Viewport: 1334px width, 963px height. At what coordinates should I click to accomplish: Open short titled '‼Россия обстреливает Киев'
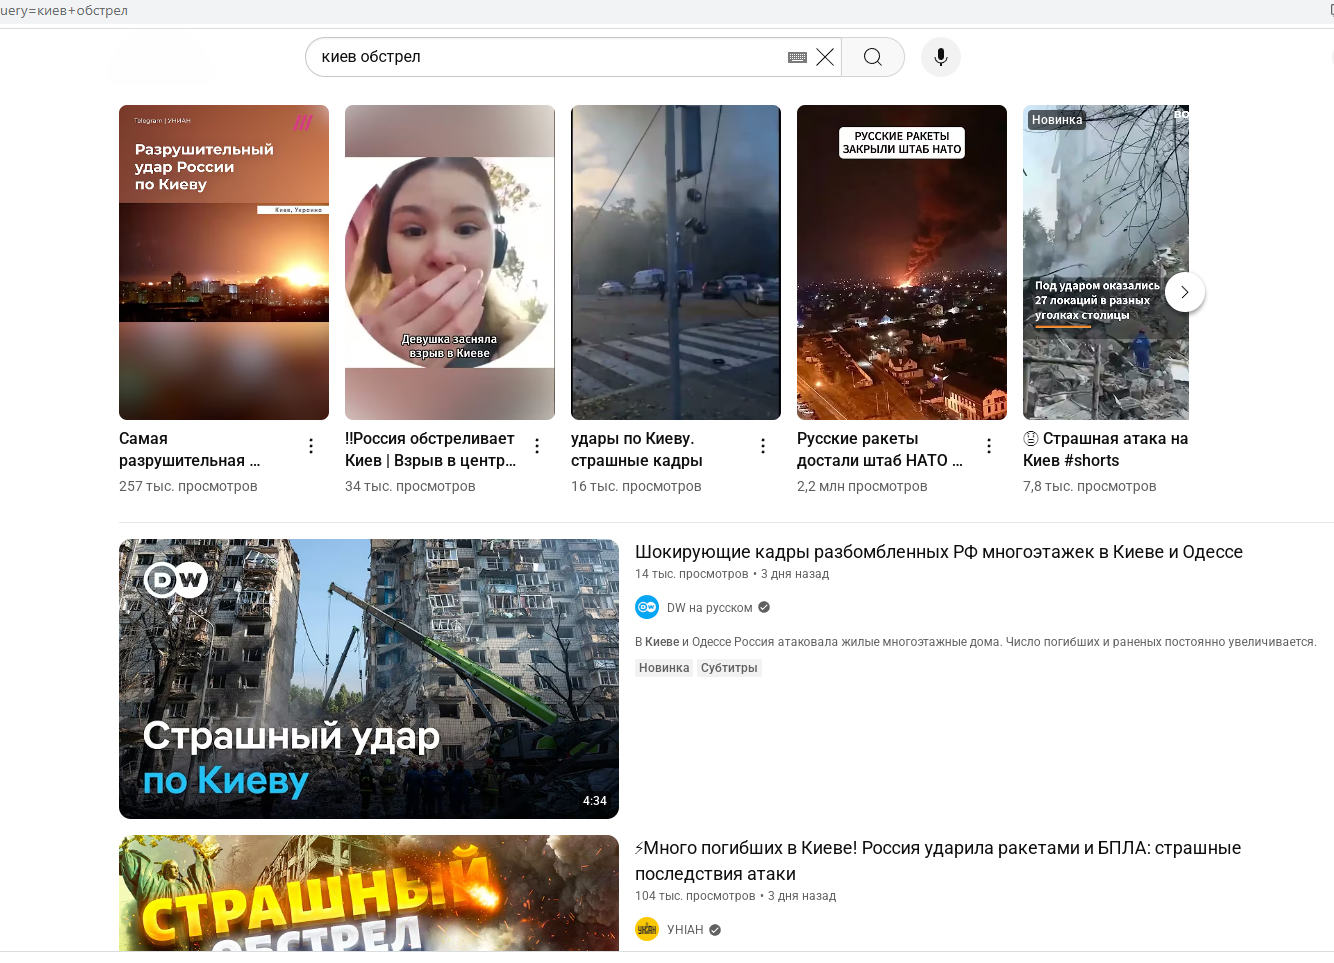coord(431,449)
